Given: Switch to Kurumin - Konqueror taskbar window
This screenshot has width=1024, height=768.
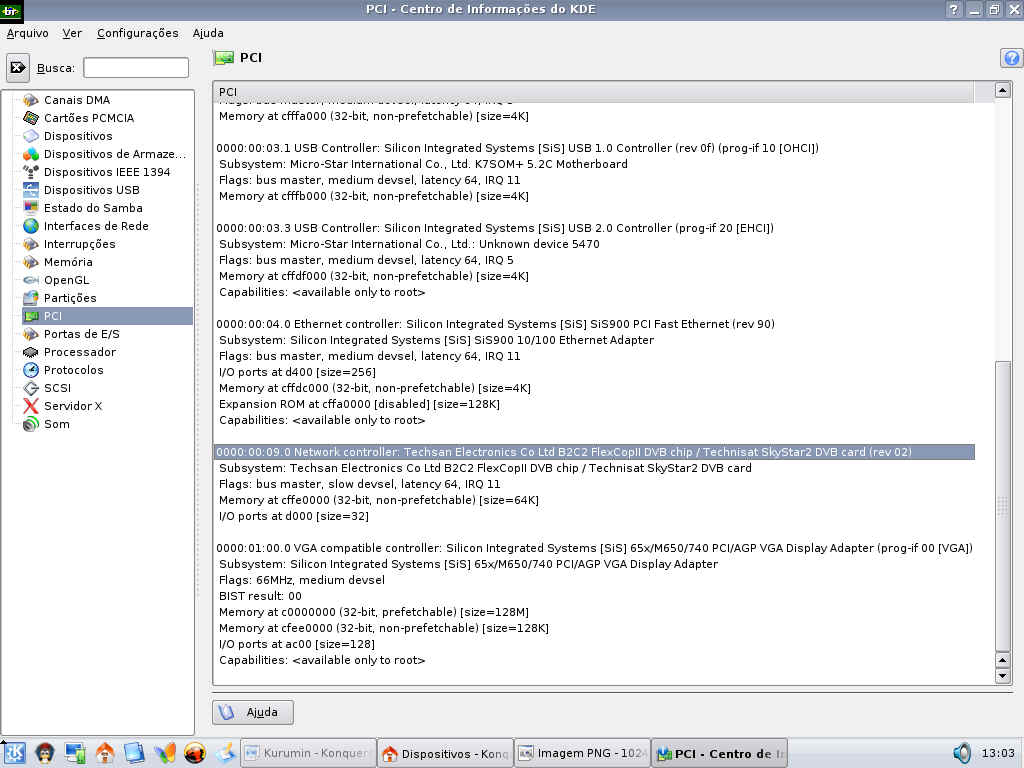Looking at the screenshot, I should (x=308, y=753).
